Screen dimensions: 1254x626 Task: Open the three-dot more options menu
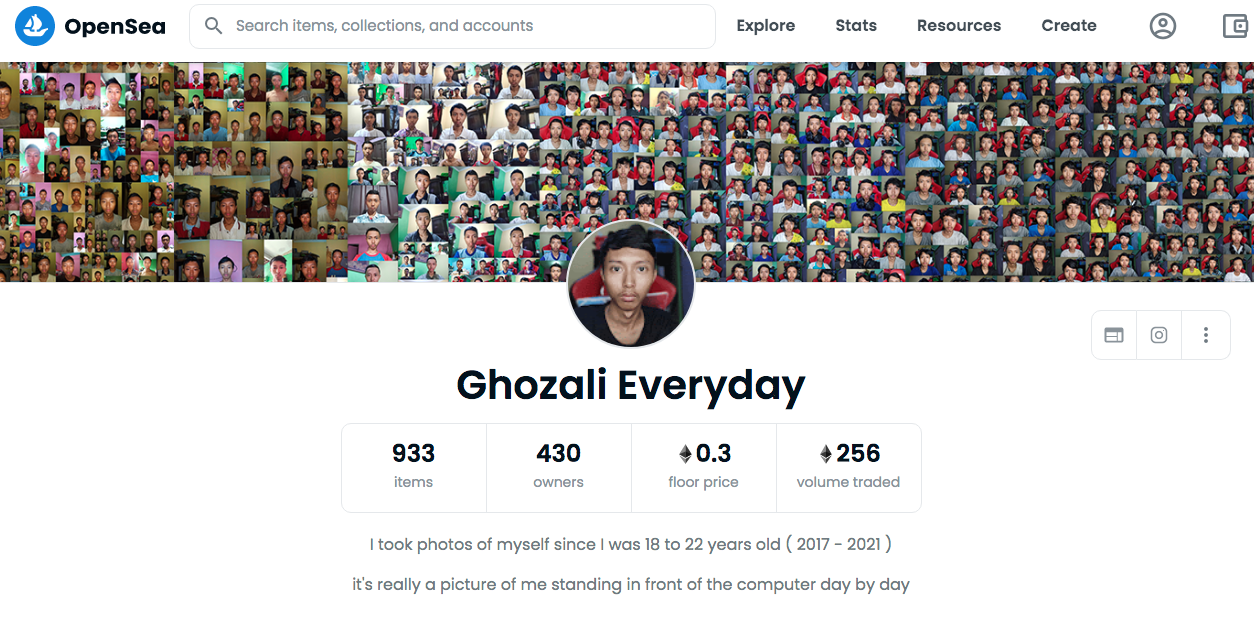(1206, 335)
